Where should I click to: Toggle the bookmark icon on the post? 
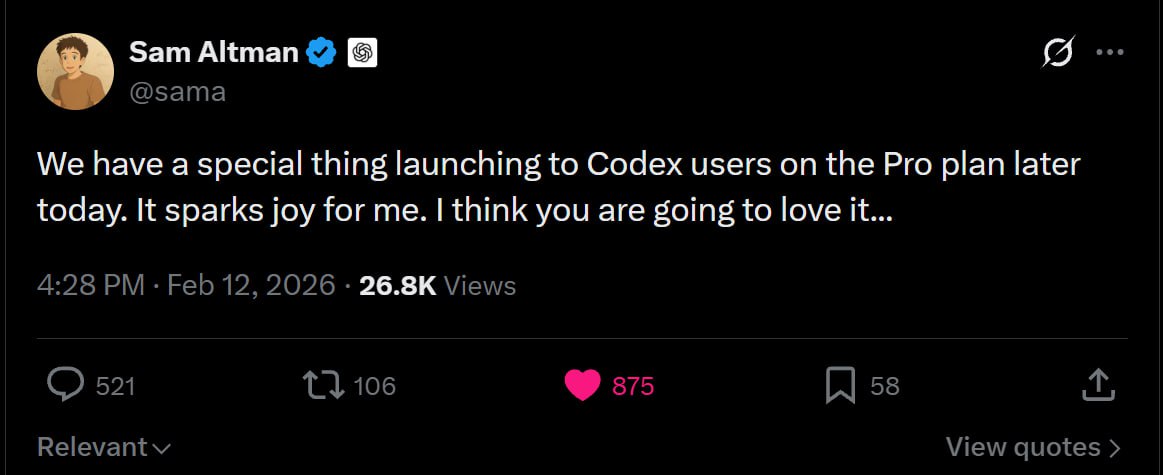coord(840,385)
